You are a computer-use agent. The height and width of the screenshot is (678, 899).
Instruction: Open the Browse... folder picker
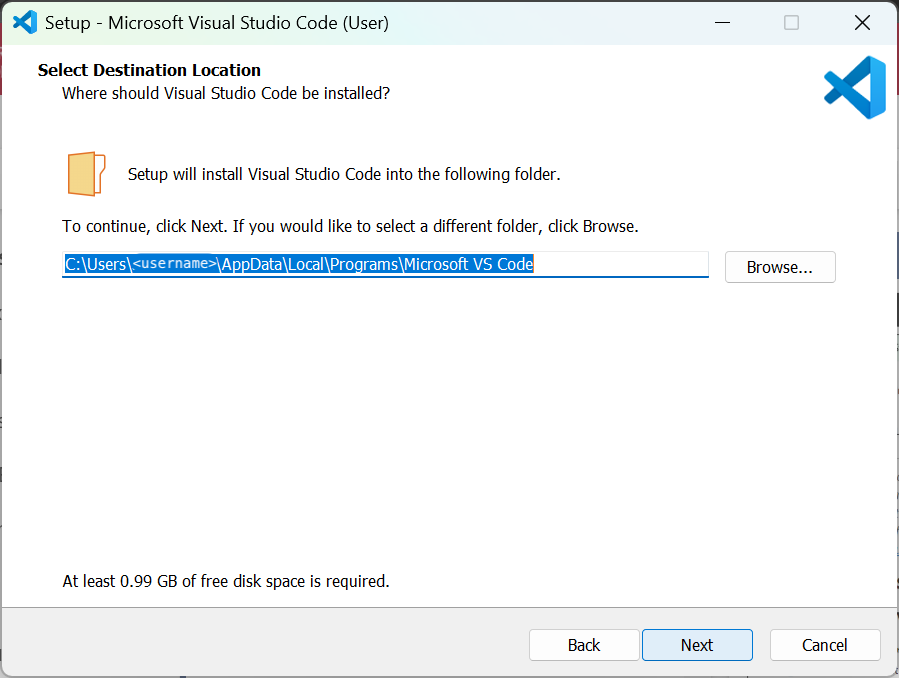click(780, 267)
